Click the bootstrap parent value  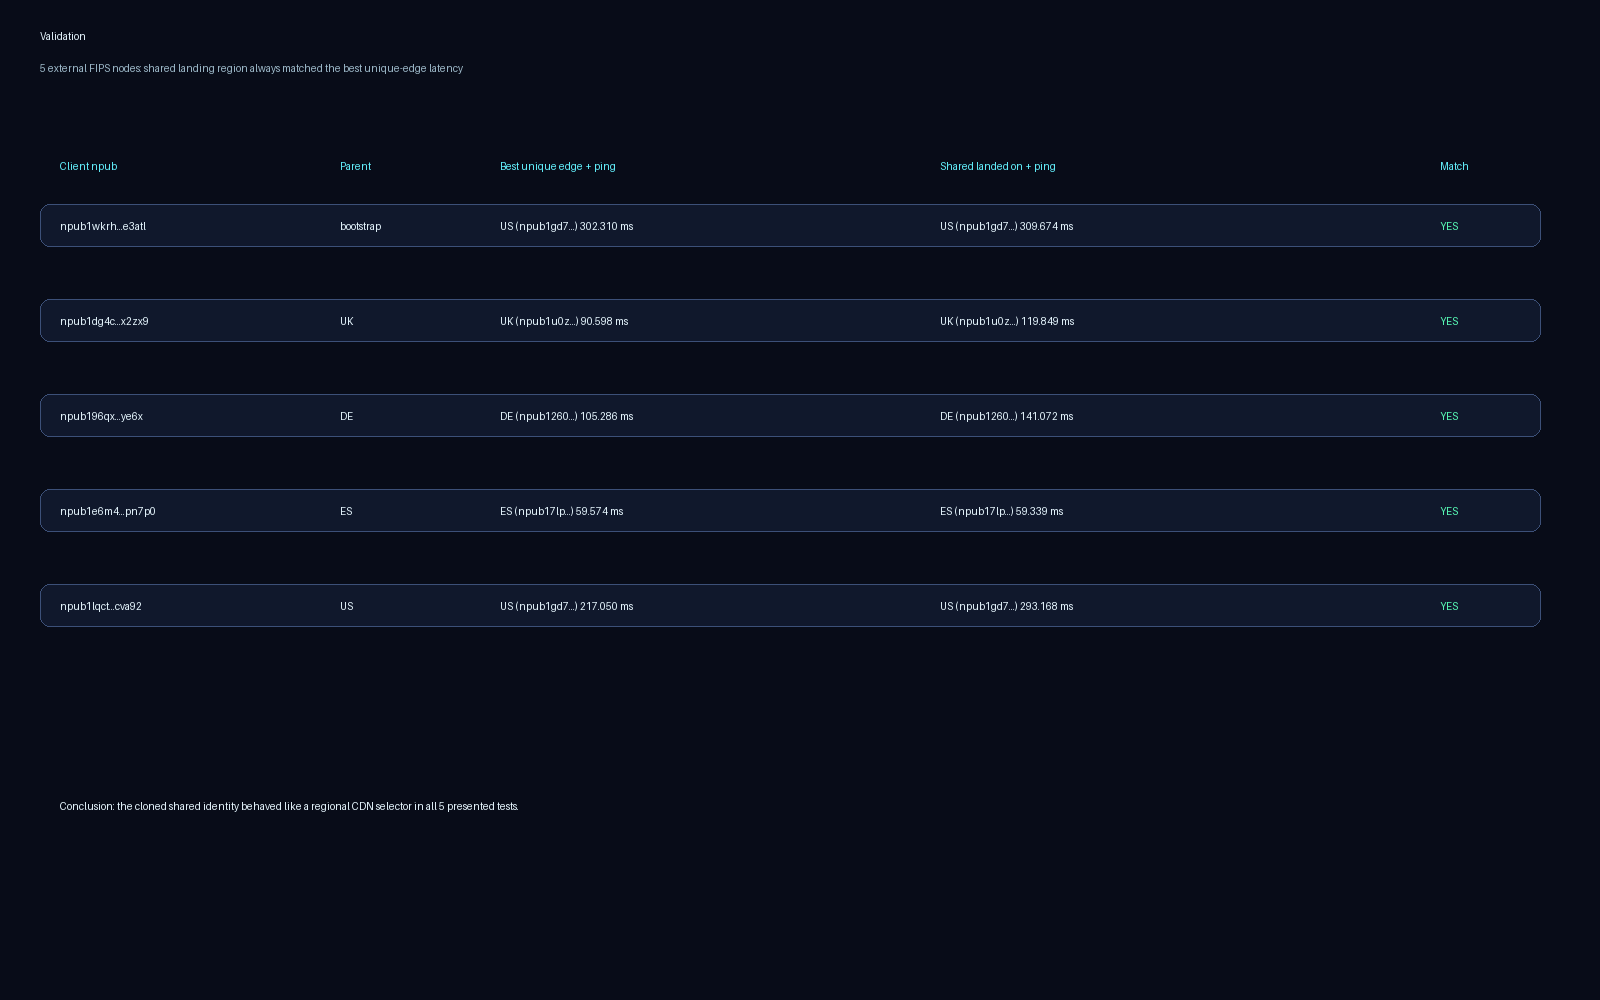coord(360,226)
